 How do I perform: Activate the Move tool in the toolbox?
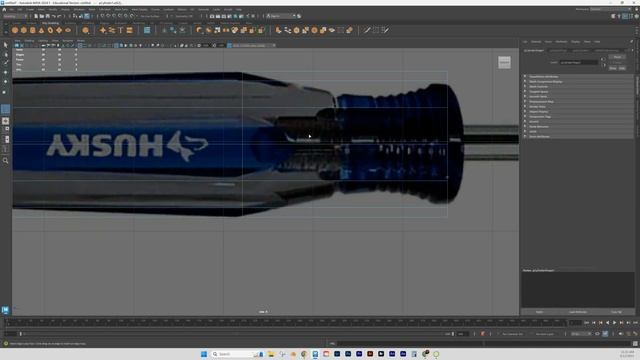[5, 73]
